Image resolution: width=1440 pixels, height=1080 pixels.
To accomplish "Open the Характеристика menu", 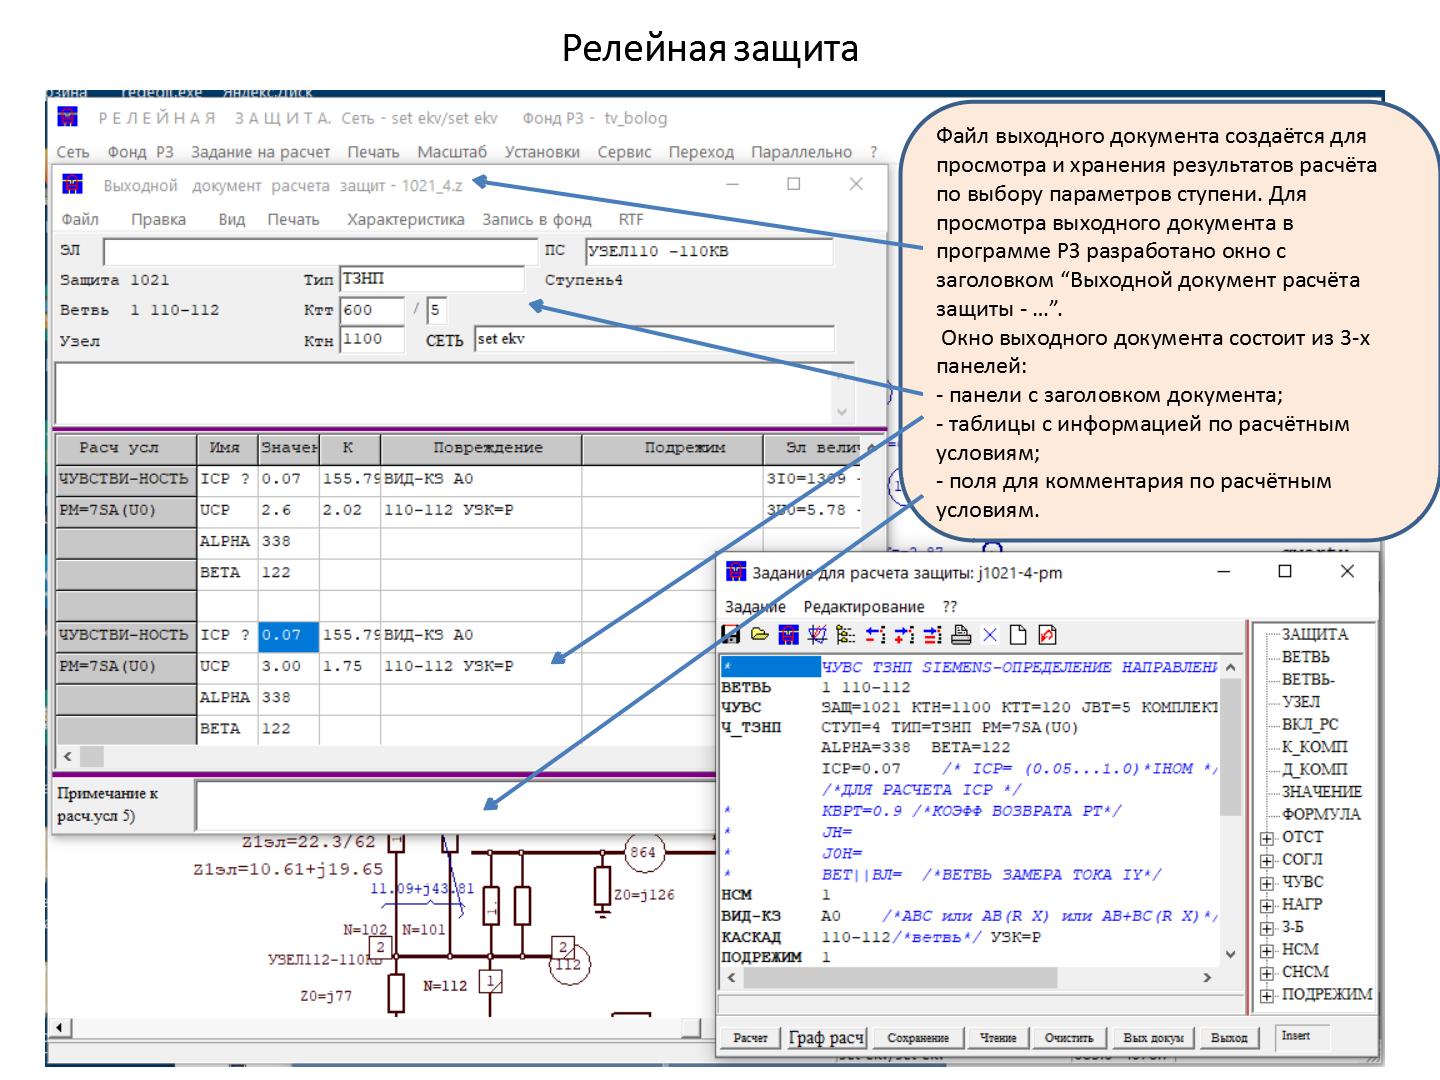I will click(405, 219).
